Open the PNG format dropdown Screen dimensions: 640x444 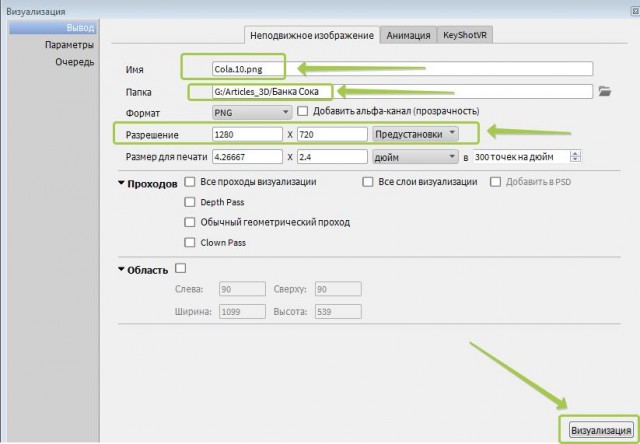pyautogui.click(x=252, y=112)
